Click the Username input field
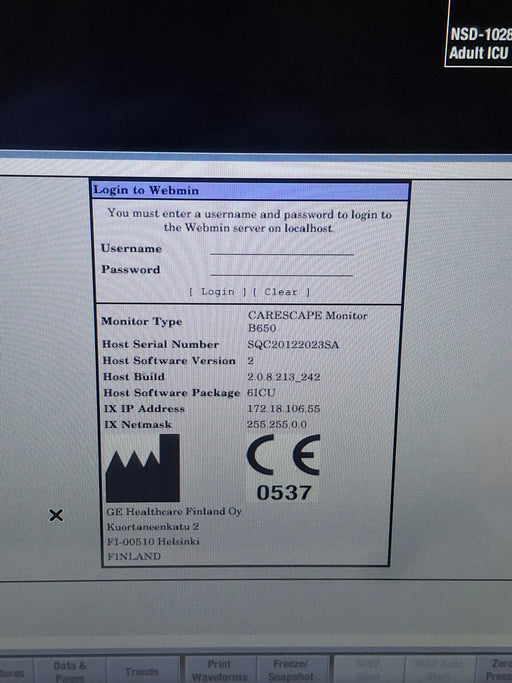The width and height of the screenshot is (512, 683). 282,249
